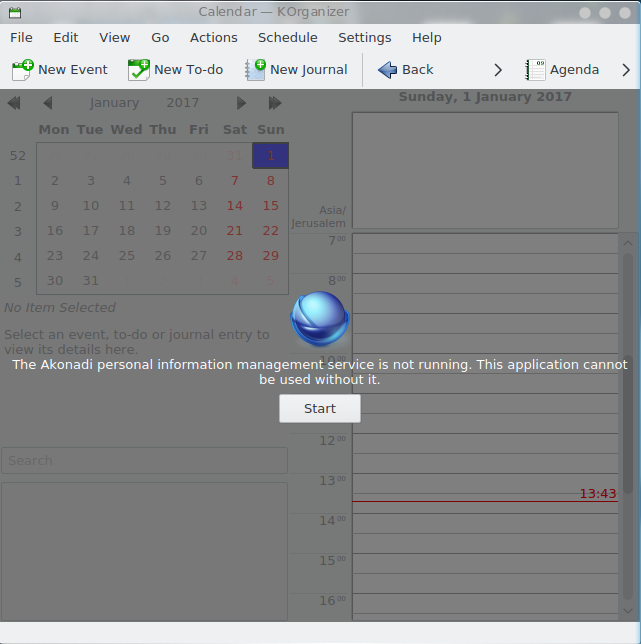This screenshot has height=644, width=641.
Task: Select day 10 in the mini calendar
Action: tap(91, 206)
